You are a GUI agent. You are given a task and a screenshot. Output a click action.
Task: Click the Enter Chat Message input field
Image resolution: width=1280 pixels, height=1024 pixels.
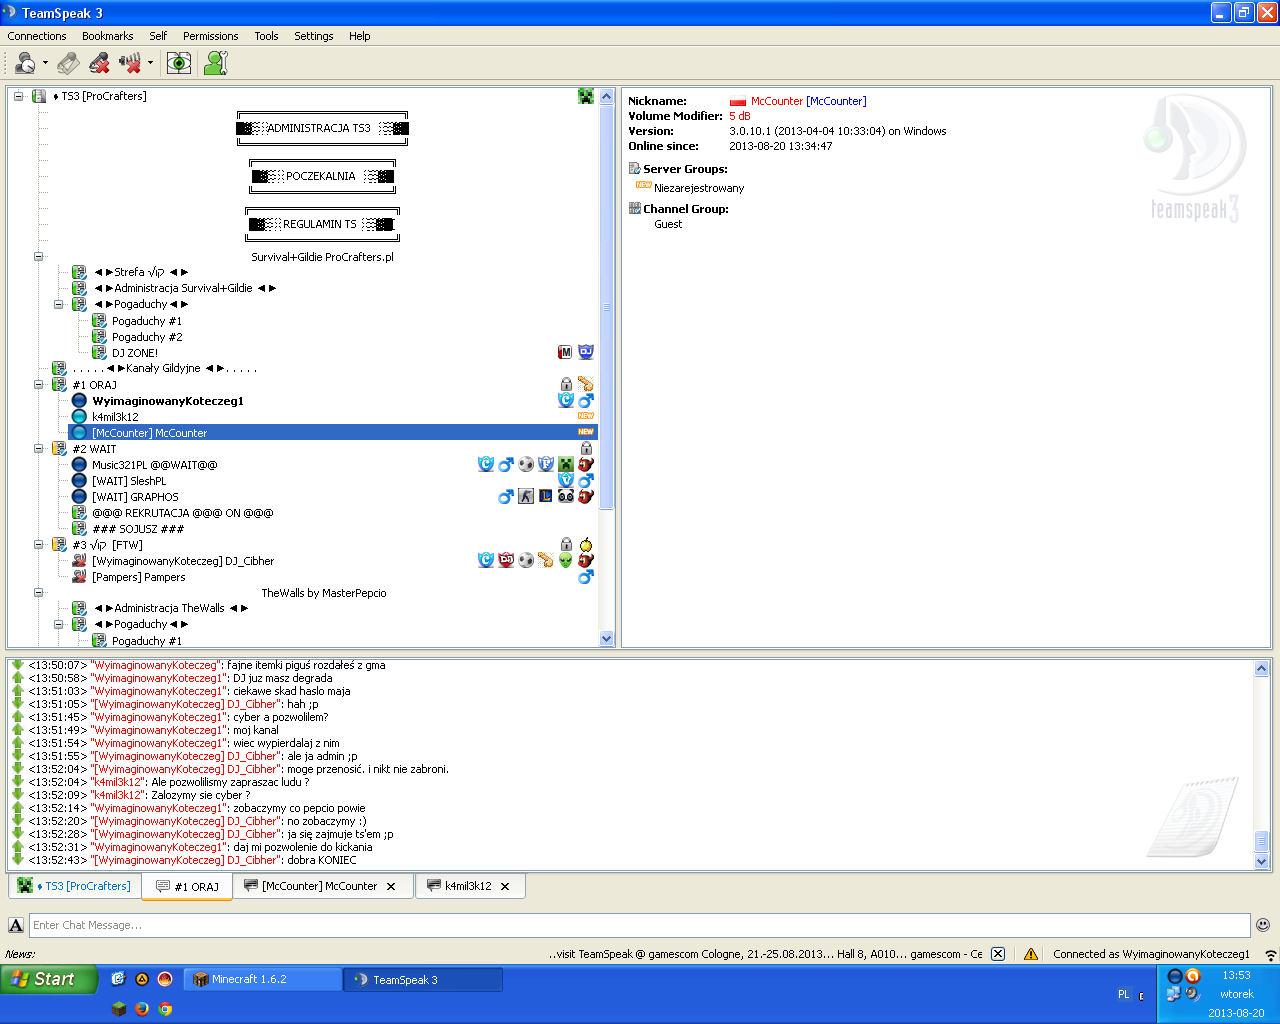point(640,925)
